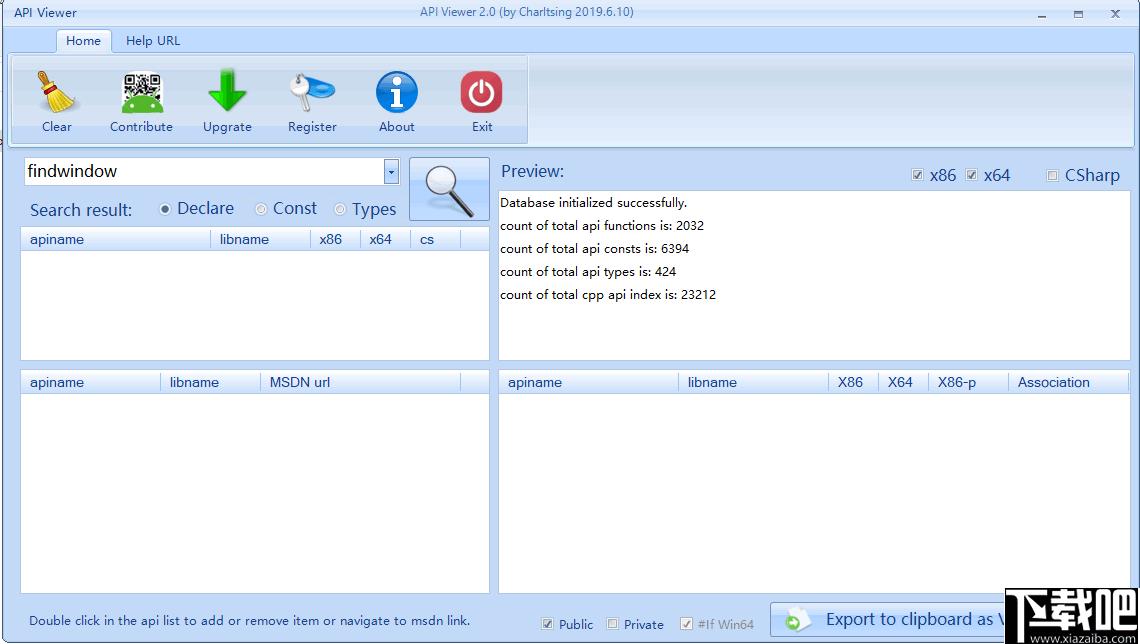Select the Declare radio button
Image resolution: width=1140 pixels, height=644 pixels.
pos(165,209)
